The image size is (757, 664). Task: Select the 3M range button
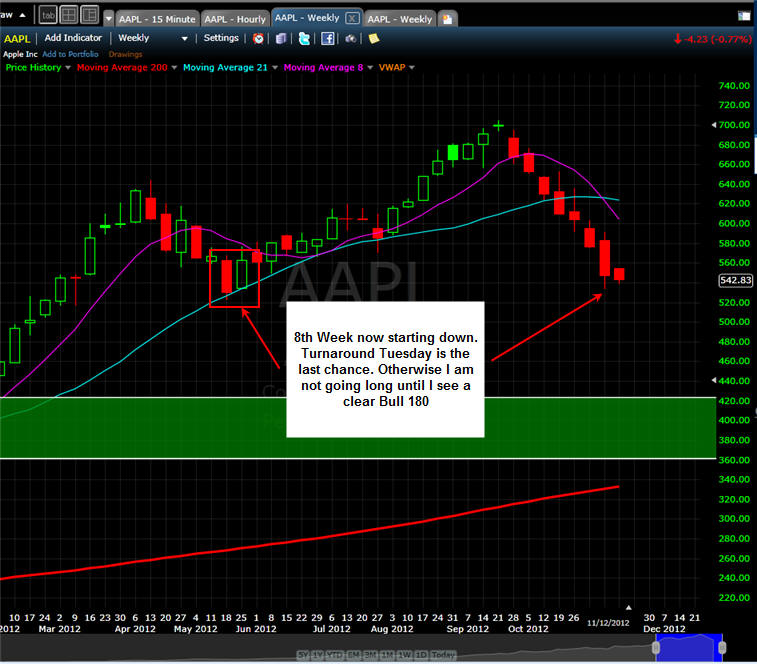[370, 655]
